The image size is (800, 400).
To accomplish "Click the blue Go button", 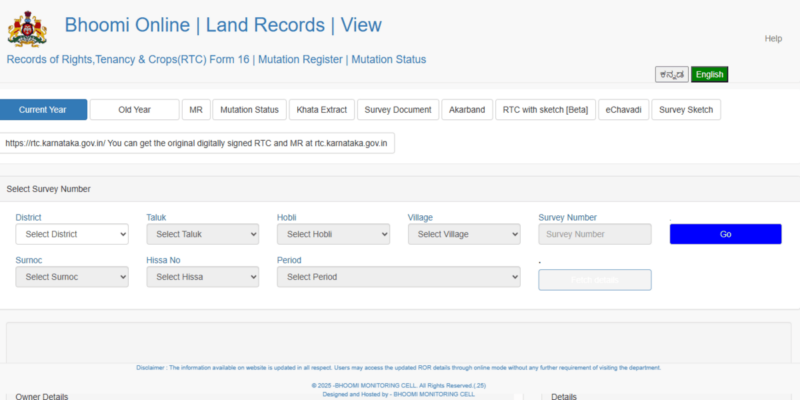I will (726, 234).
